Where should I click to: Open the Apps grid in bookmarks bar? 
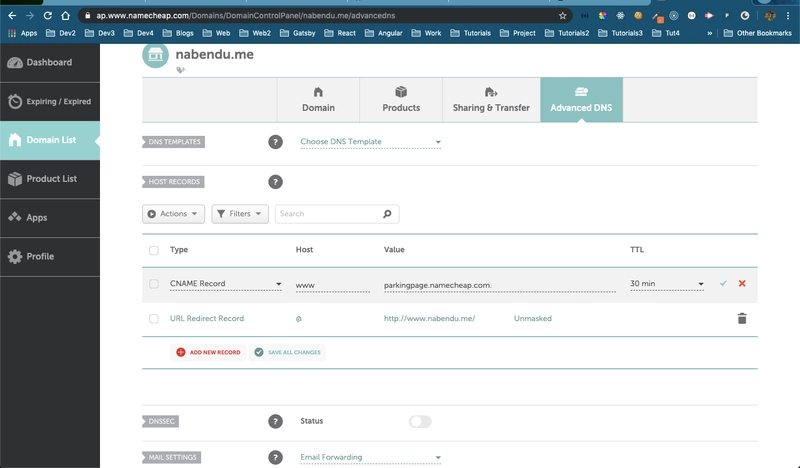(x=22, y=33)
